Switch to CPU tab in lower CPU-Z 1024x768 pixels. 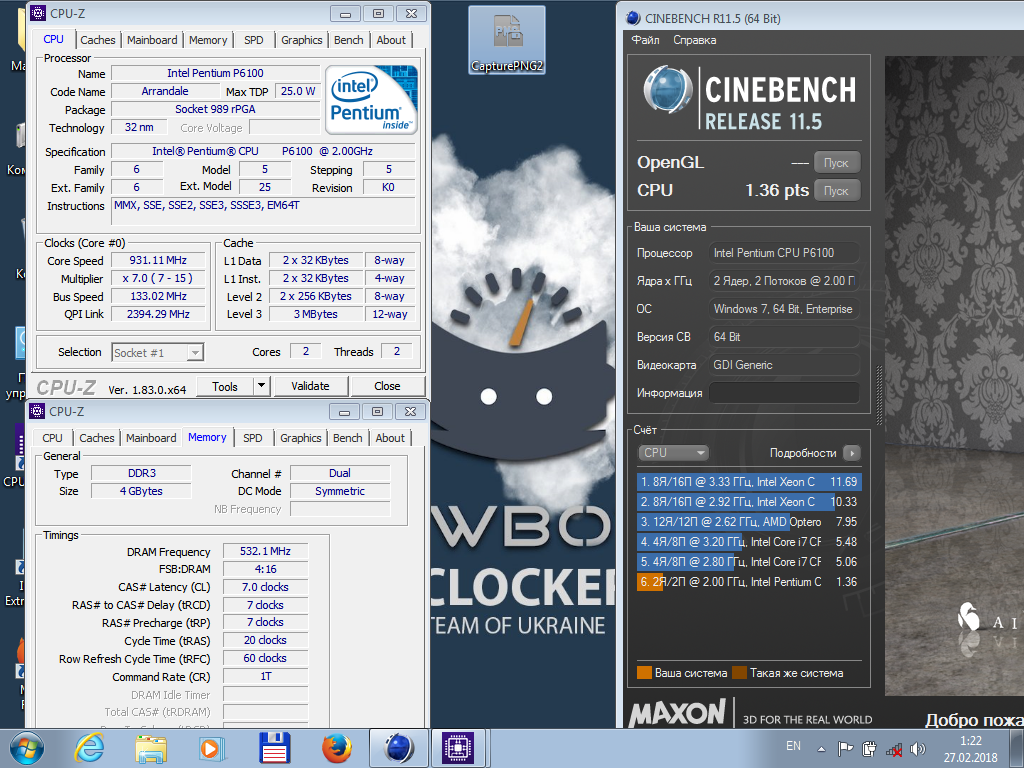click(52, 438)
